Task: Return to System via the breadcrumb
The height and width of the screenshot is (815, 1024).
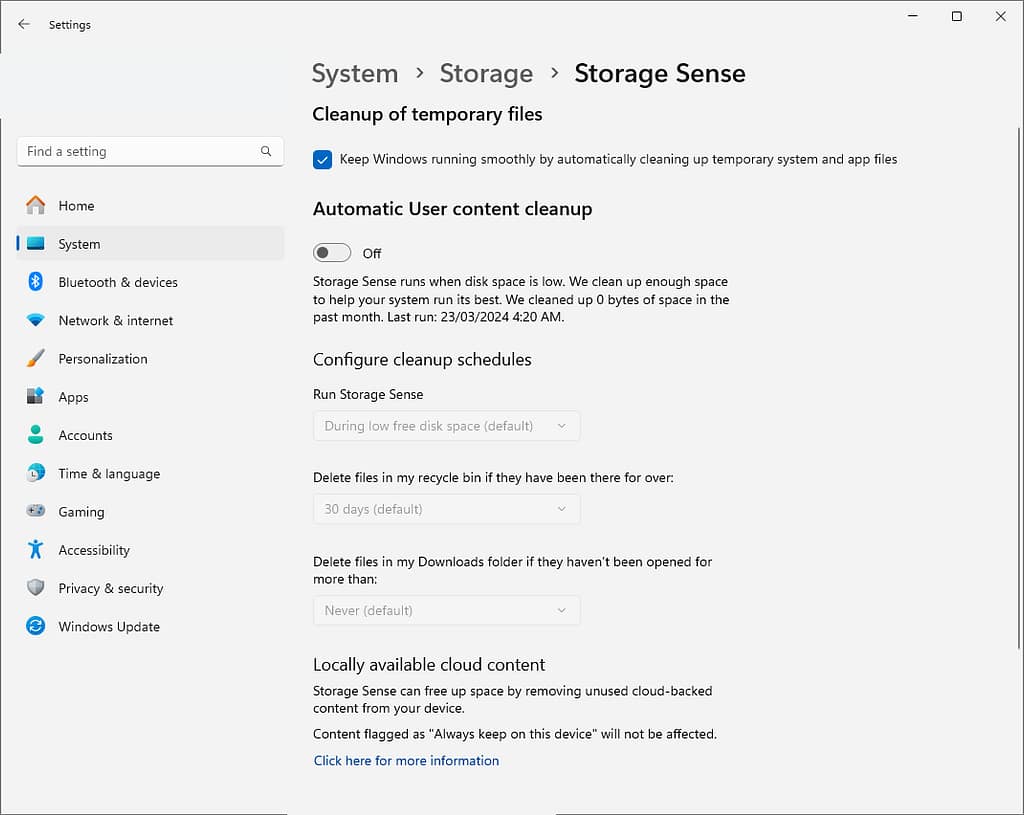Action: pyautogui.click(x=355, y=73)
